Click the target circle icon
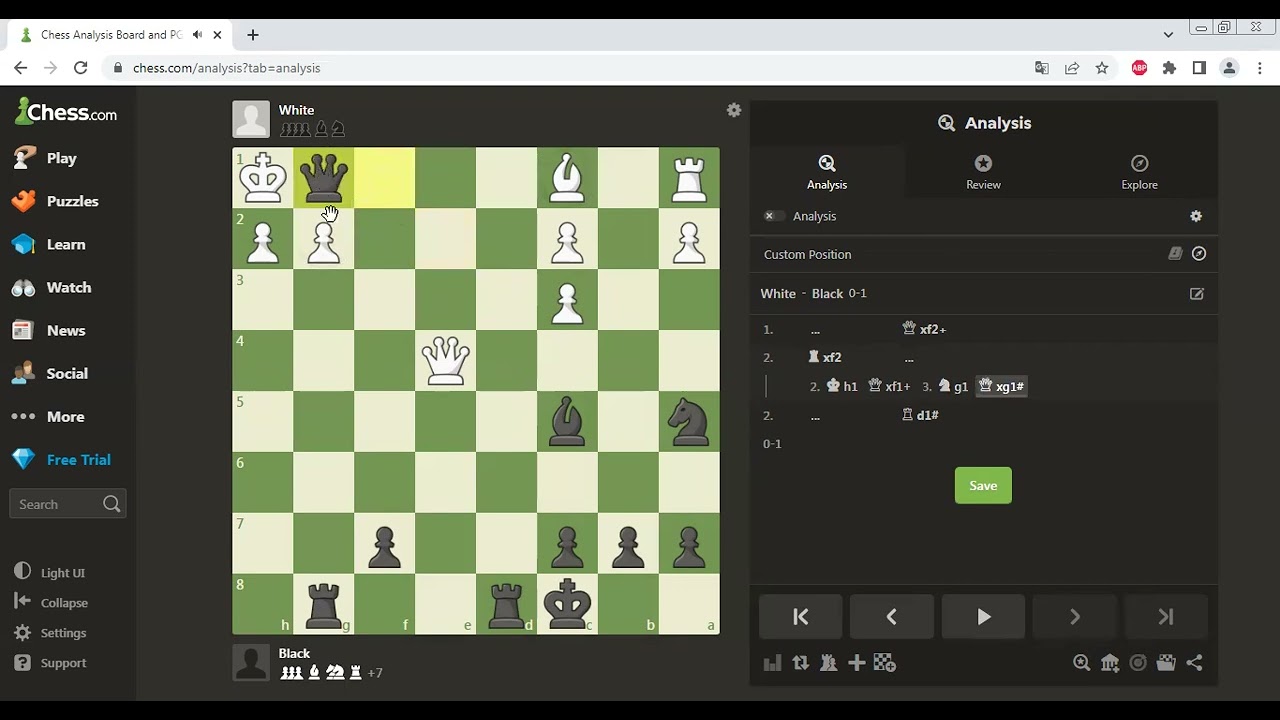The height and width of the screenshot is (720, 1280). click(1138, 662)
